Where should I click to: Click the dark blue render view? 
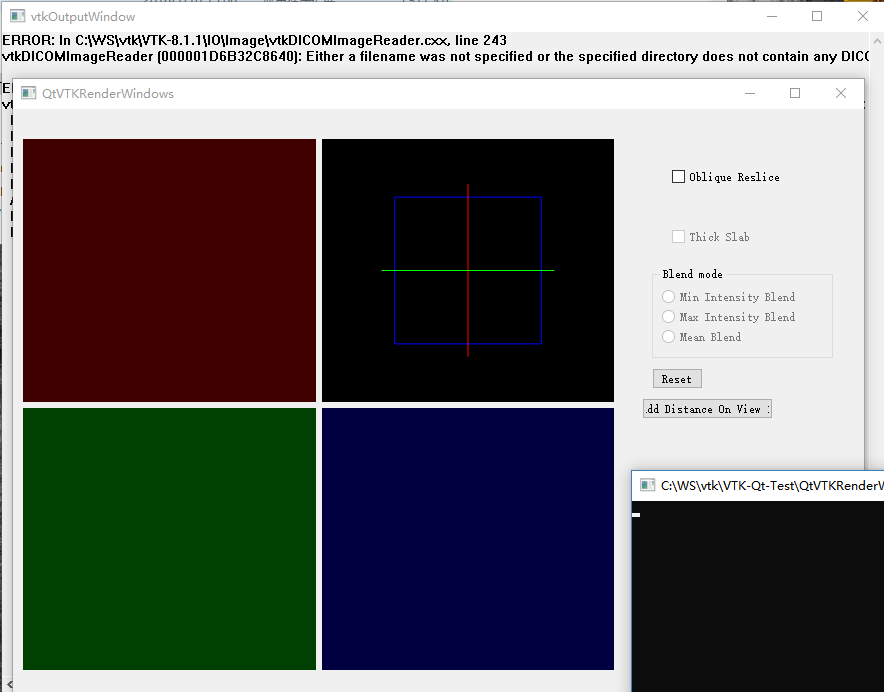[x=467, y=538]
